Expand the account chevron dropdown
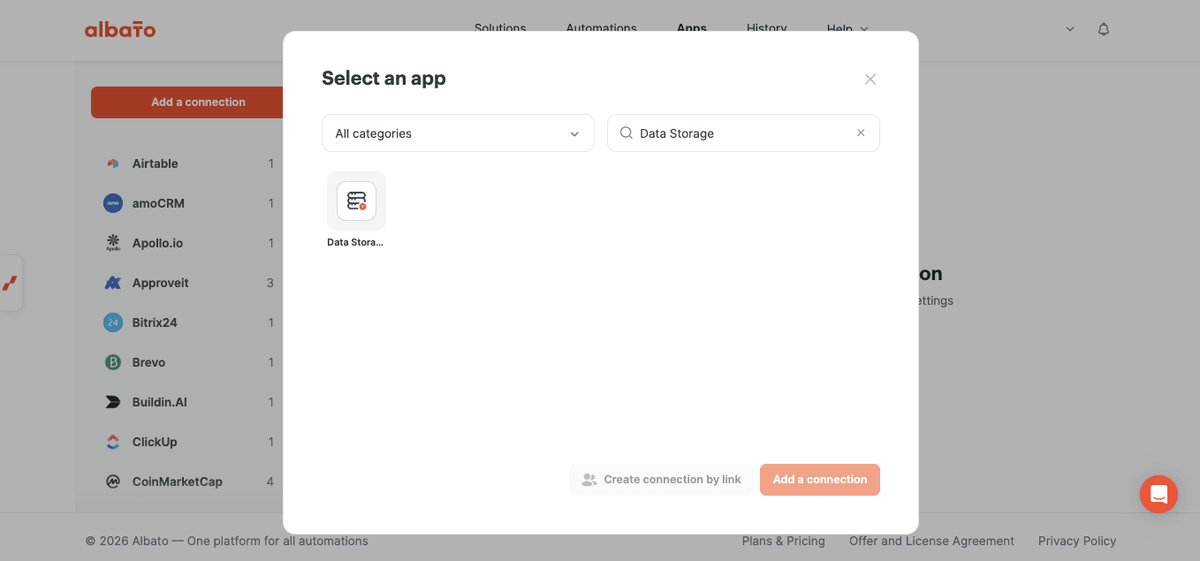Screen dimensions: 1200x561 1070,29
